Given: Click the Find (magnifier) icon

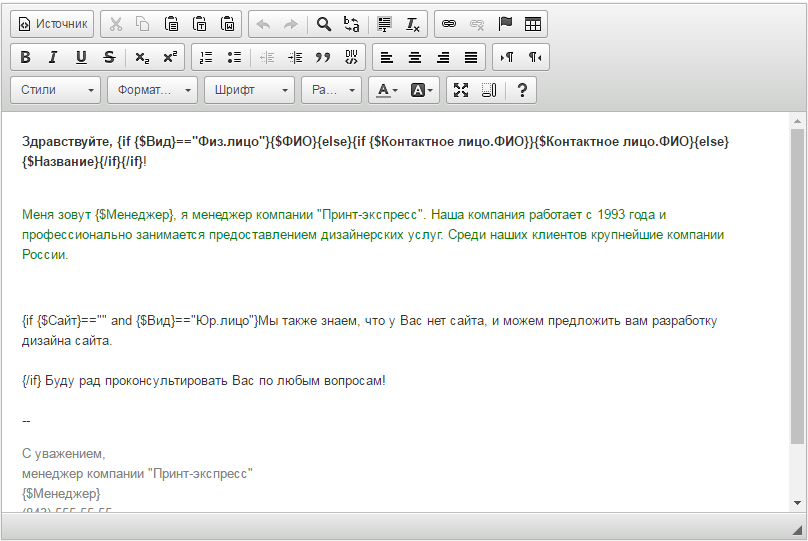Looking at the screenshot, I should pos(324,23).
